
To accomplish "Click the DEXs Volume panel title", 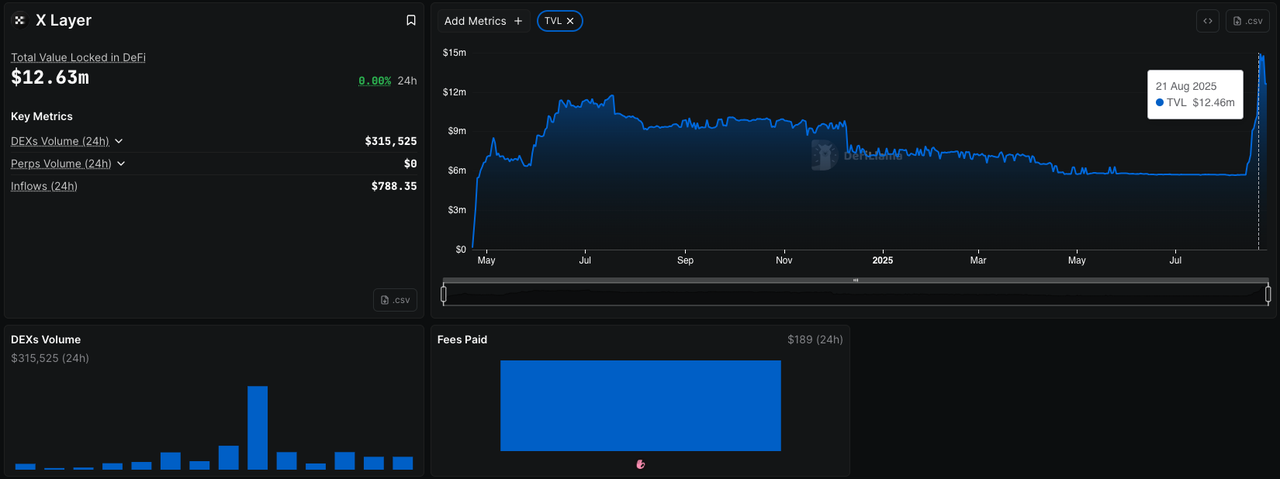I will [x=46, y=340].
